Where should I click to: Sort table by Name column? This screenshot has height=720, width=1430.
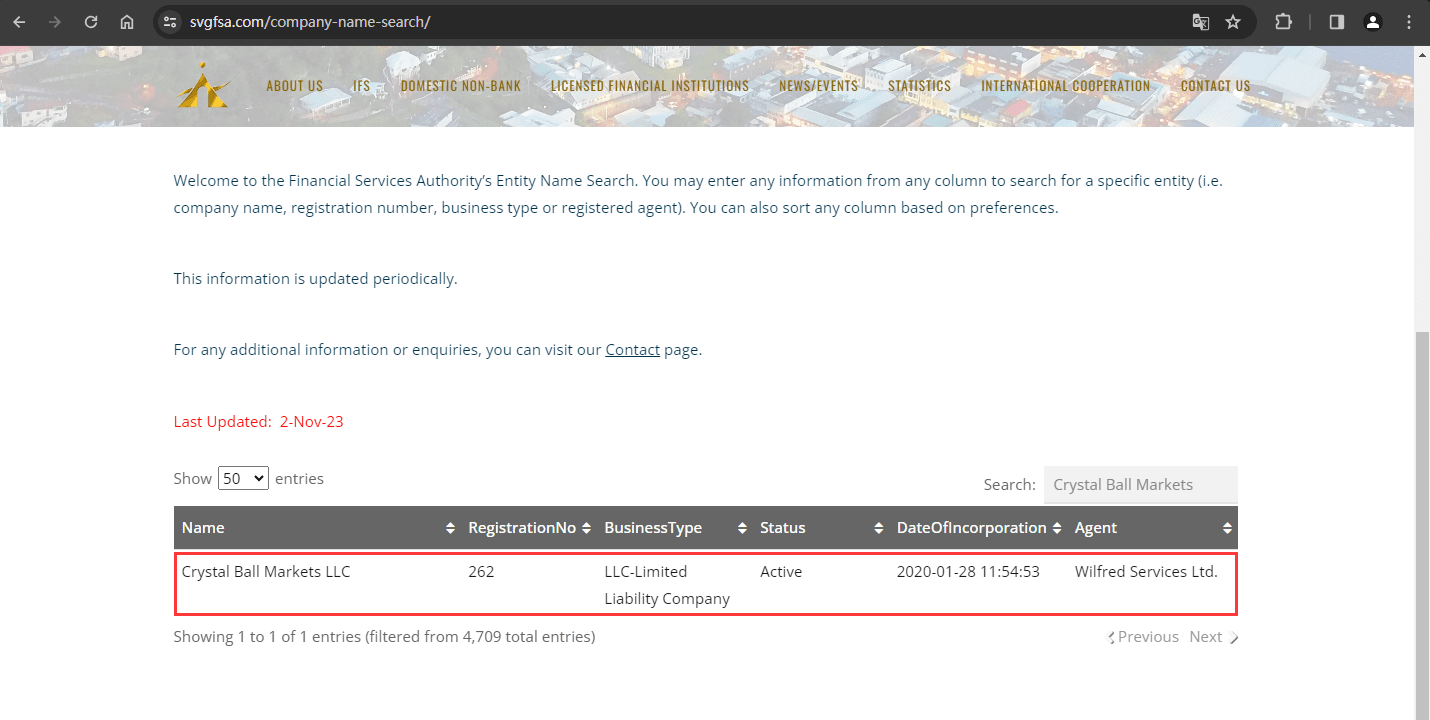tap(317, 528)
